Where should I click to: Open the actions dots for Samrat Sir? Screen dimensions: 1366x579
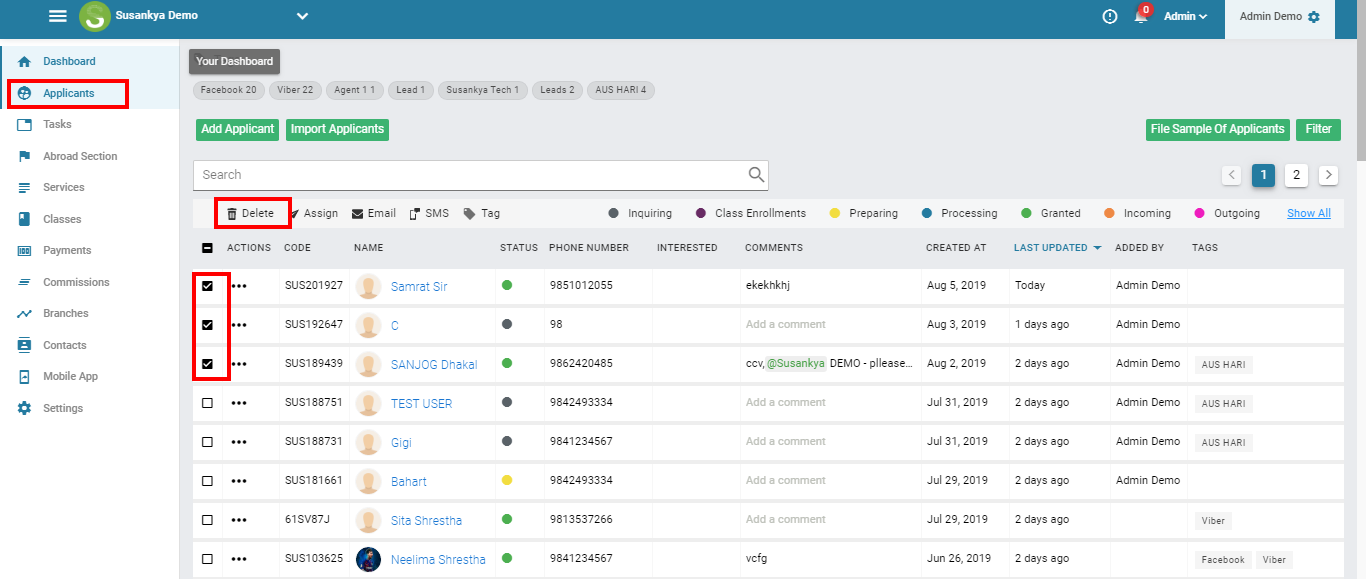(239, 286)
